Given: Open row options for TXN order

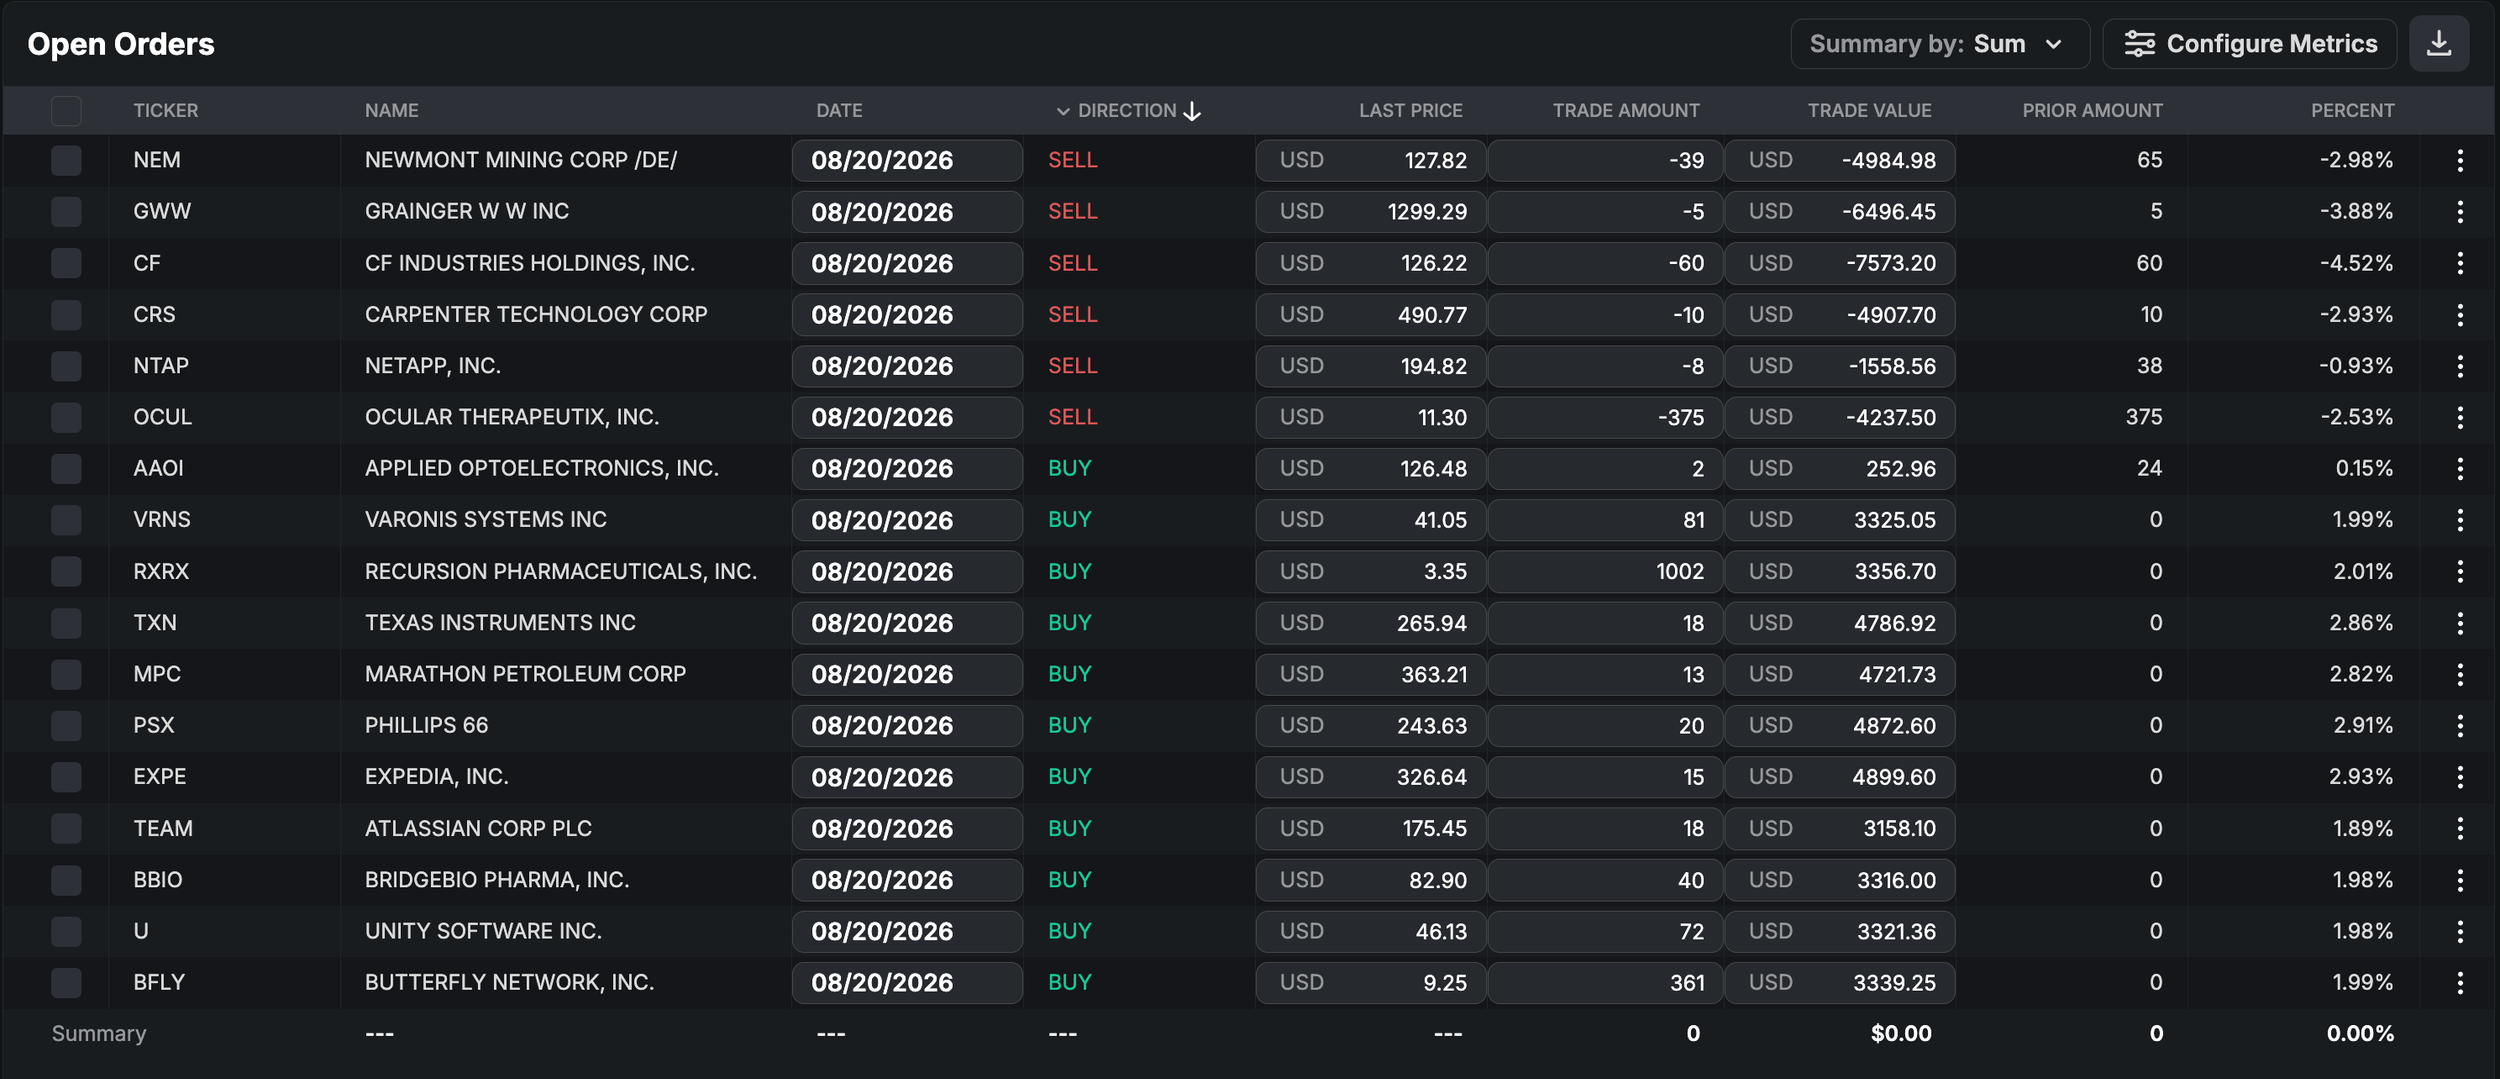Looking at the screenshot, I should [x=2460, y=623].
